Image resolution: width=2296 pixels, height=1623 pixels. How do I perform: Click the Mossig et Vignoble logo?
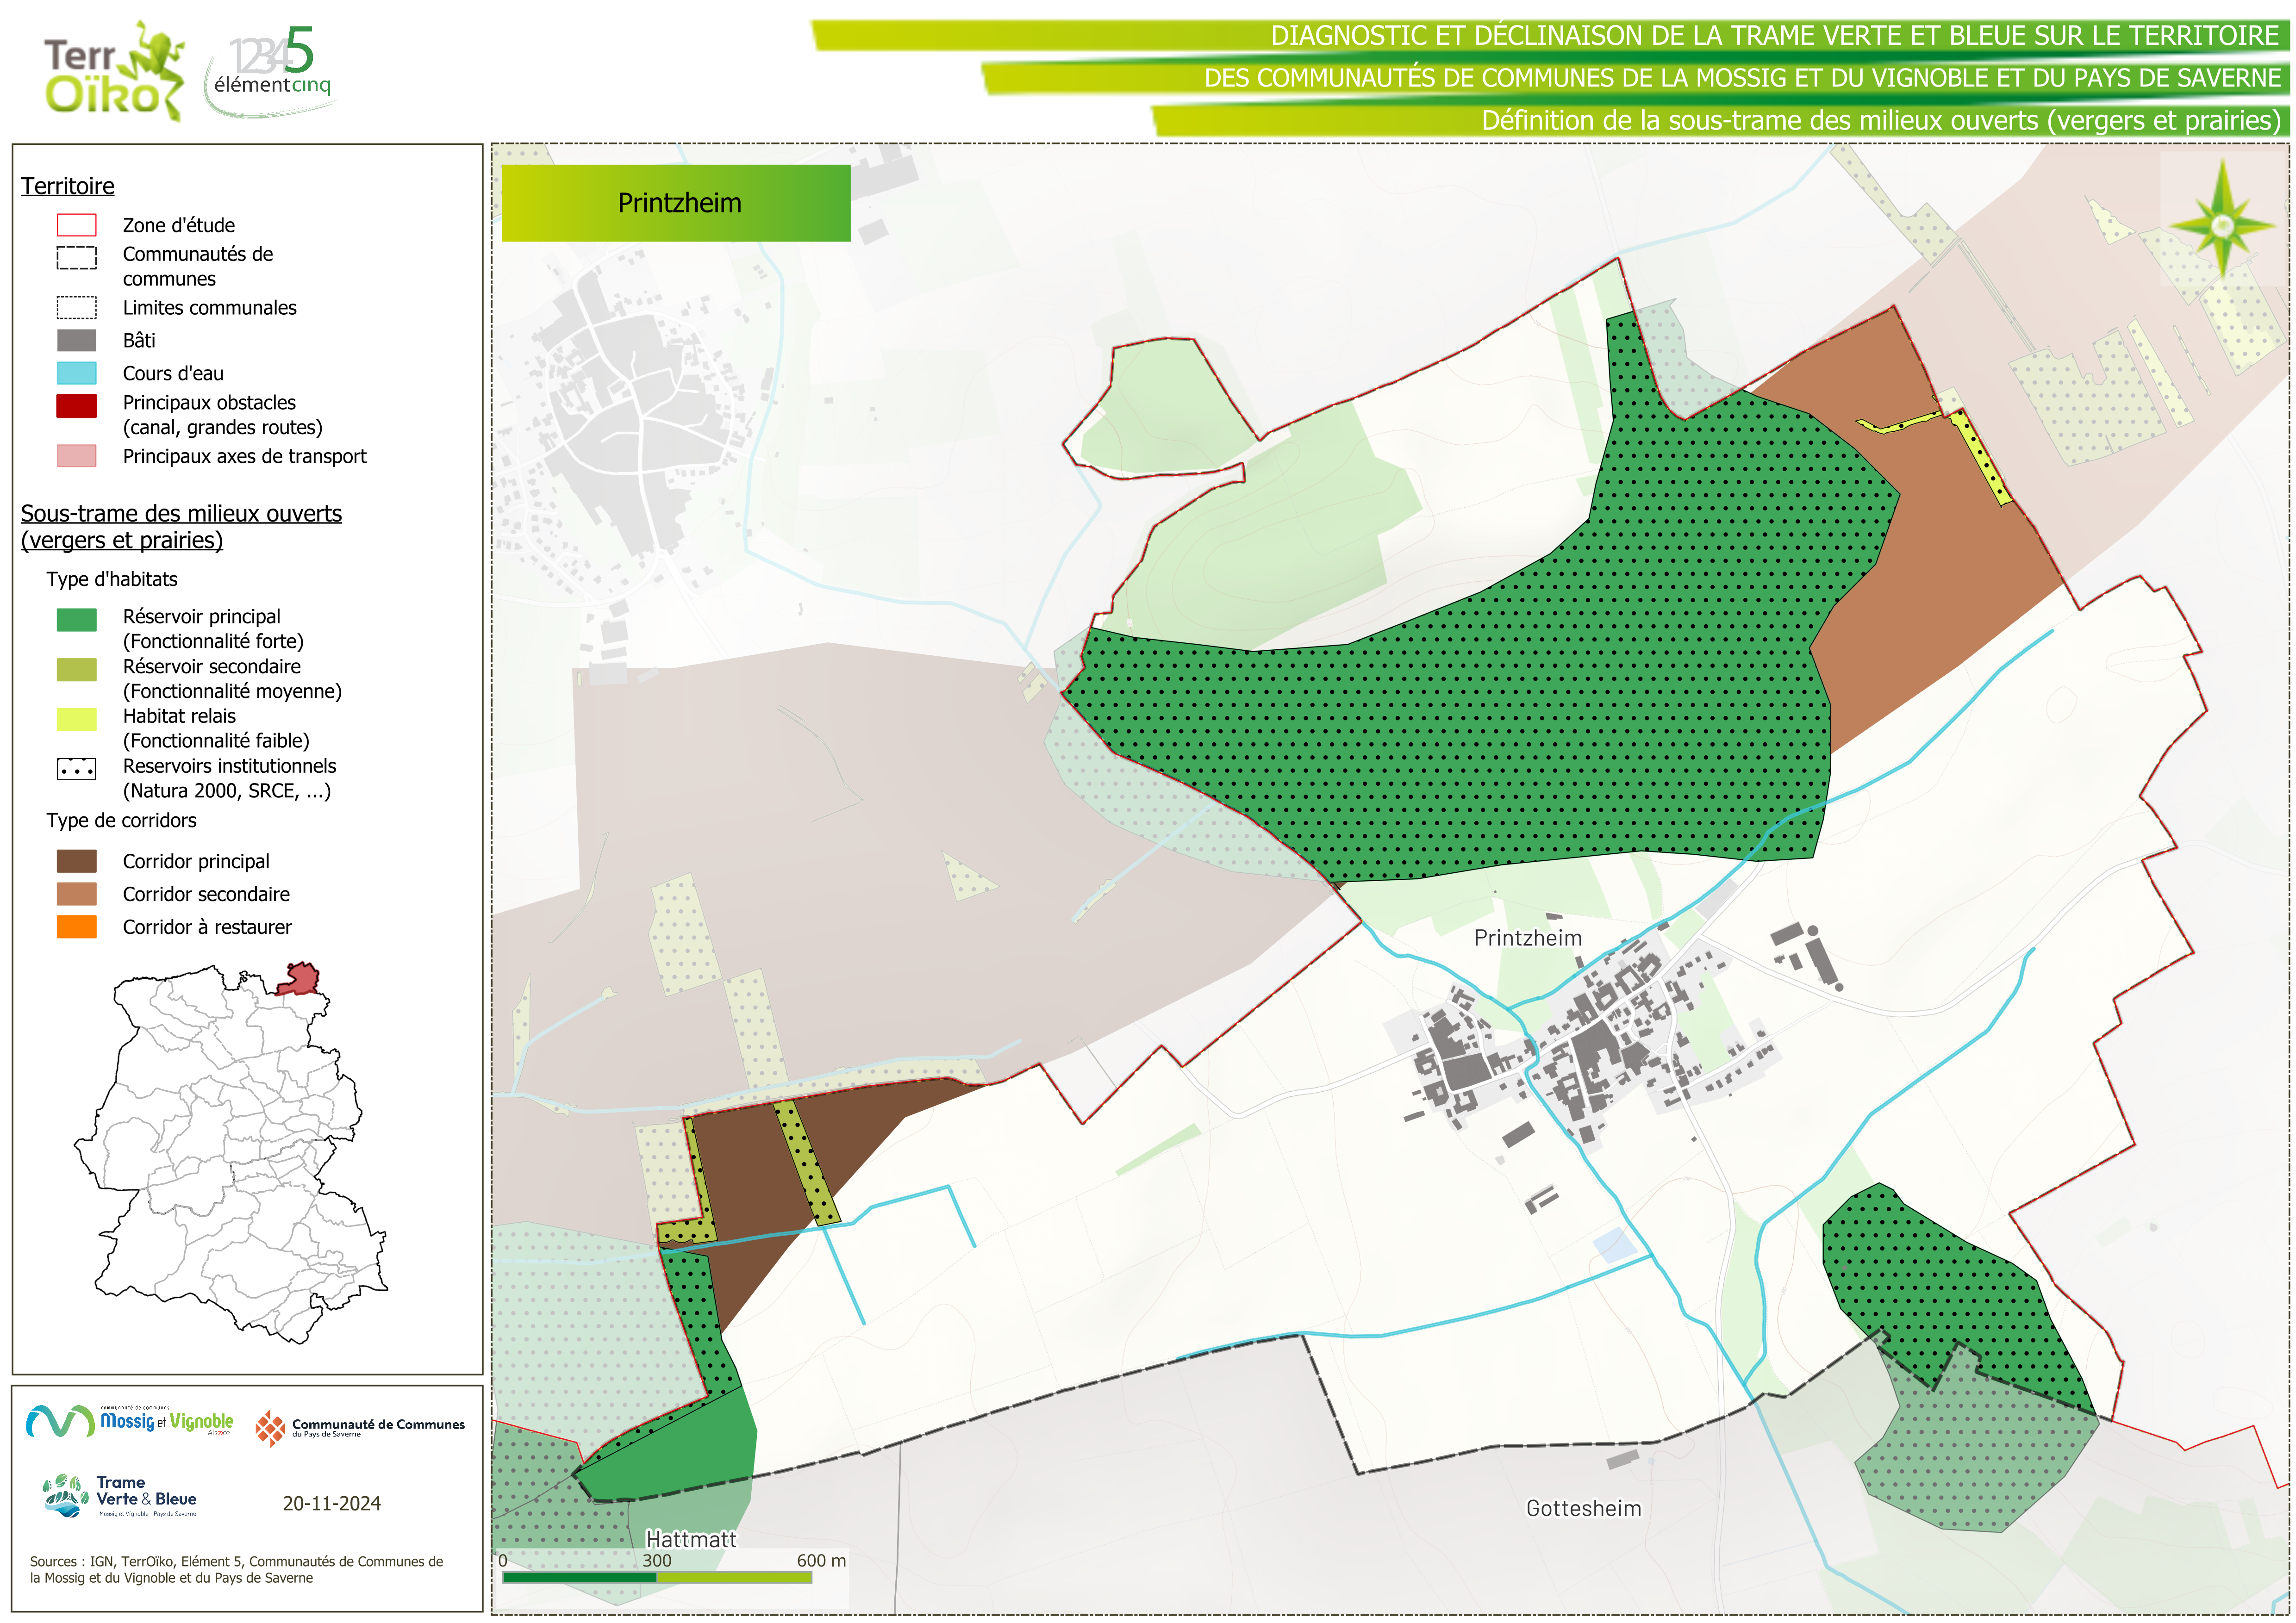point(130,1421)
